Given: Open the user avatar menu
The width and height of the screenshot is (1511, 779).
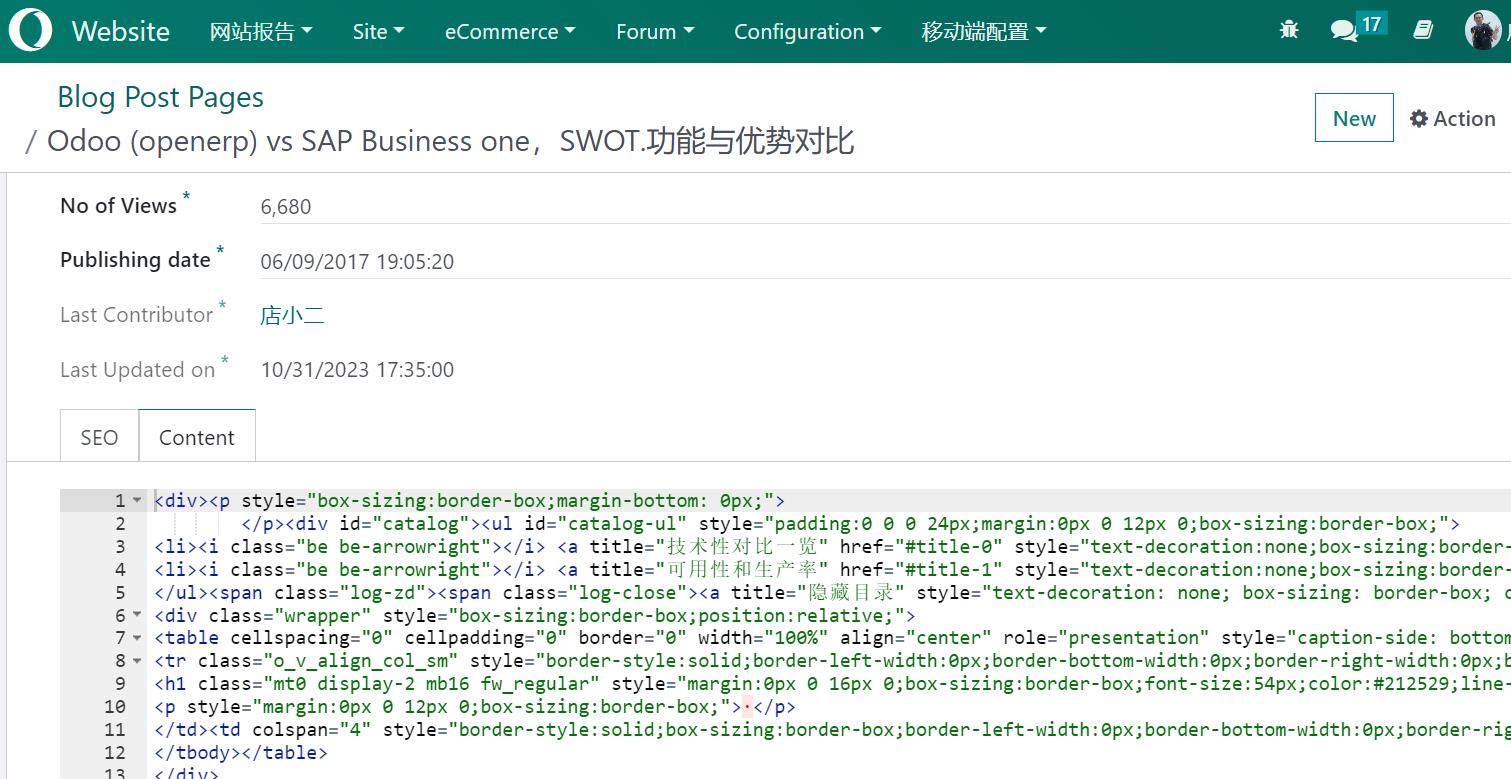Looking at the screenshot, I should pyautogui.click(x=1483, y=30).
